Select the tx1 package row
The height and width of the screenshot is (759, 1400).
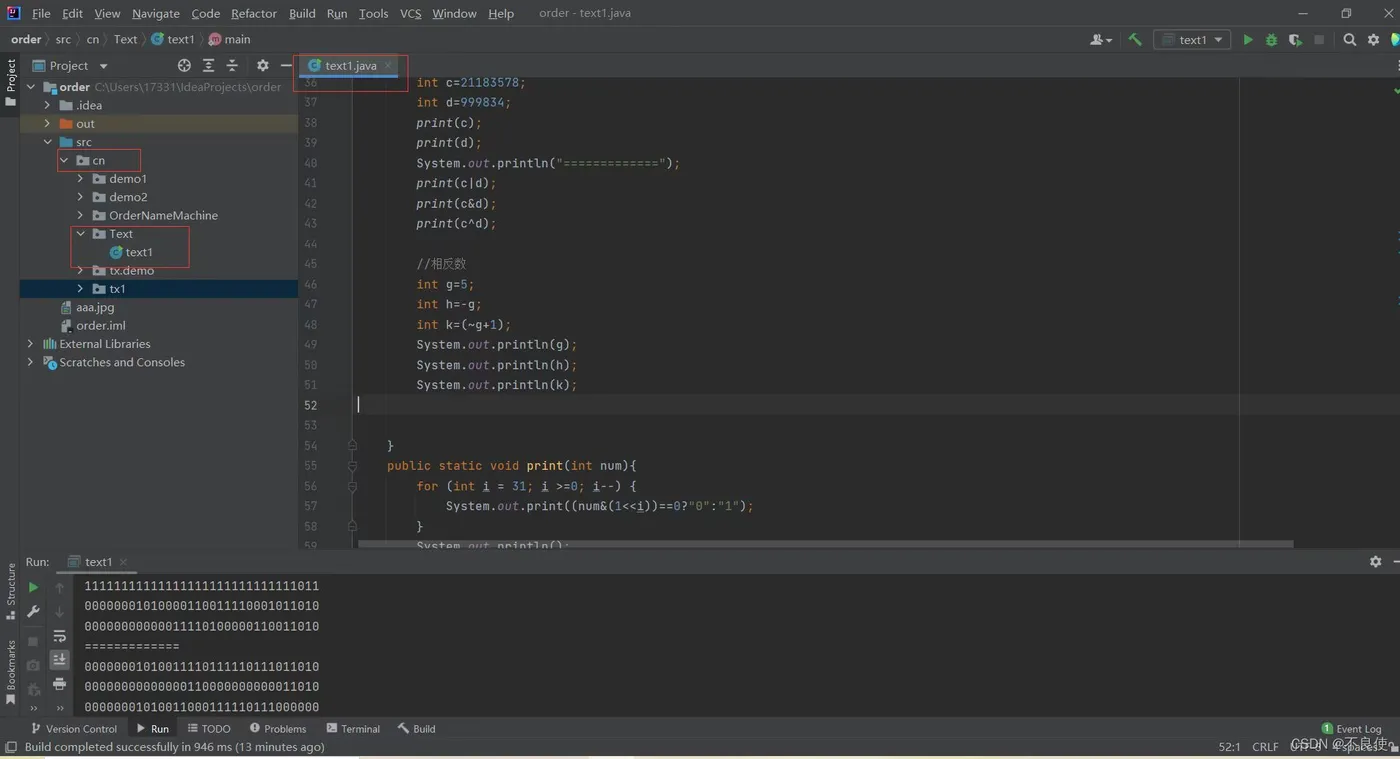[159, 289]
